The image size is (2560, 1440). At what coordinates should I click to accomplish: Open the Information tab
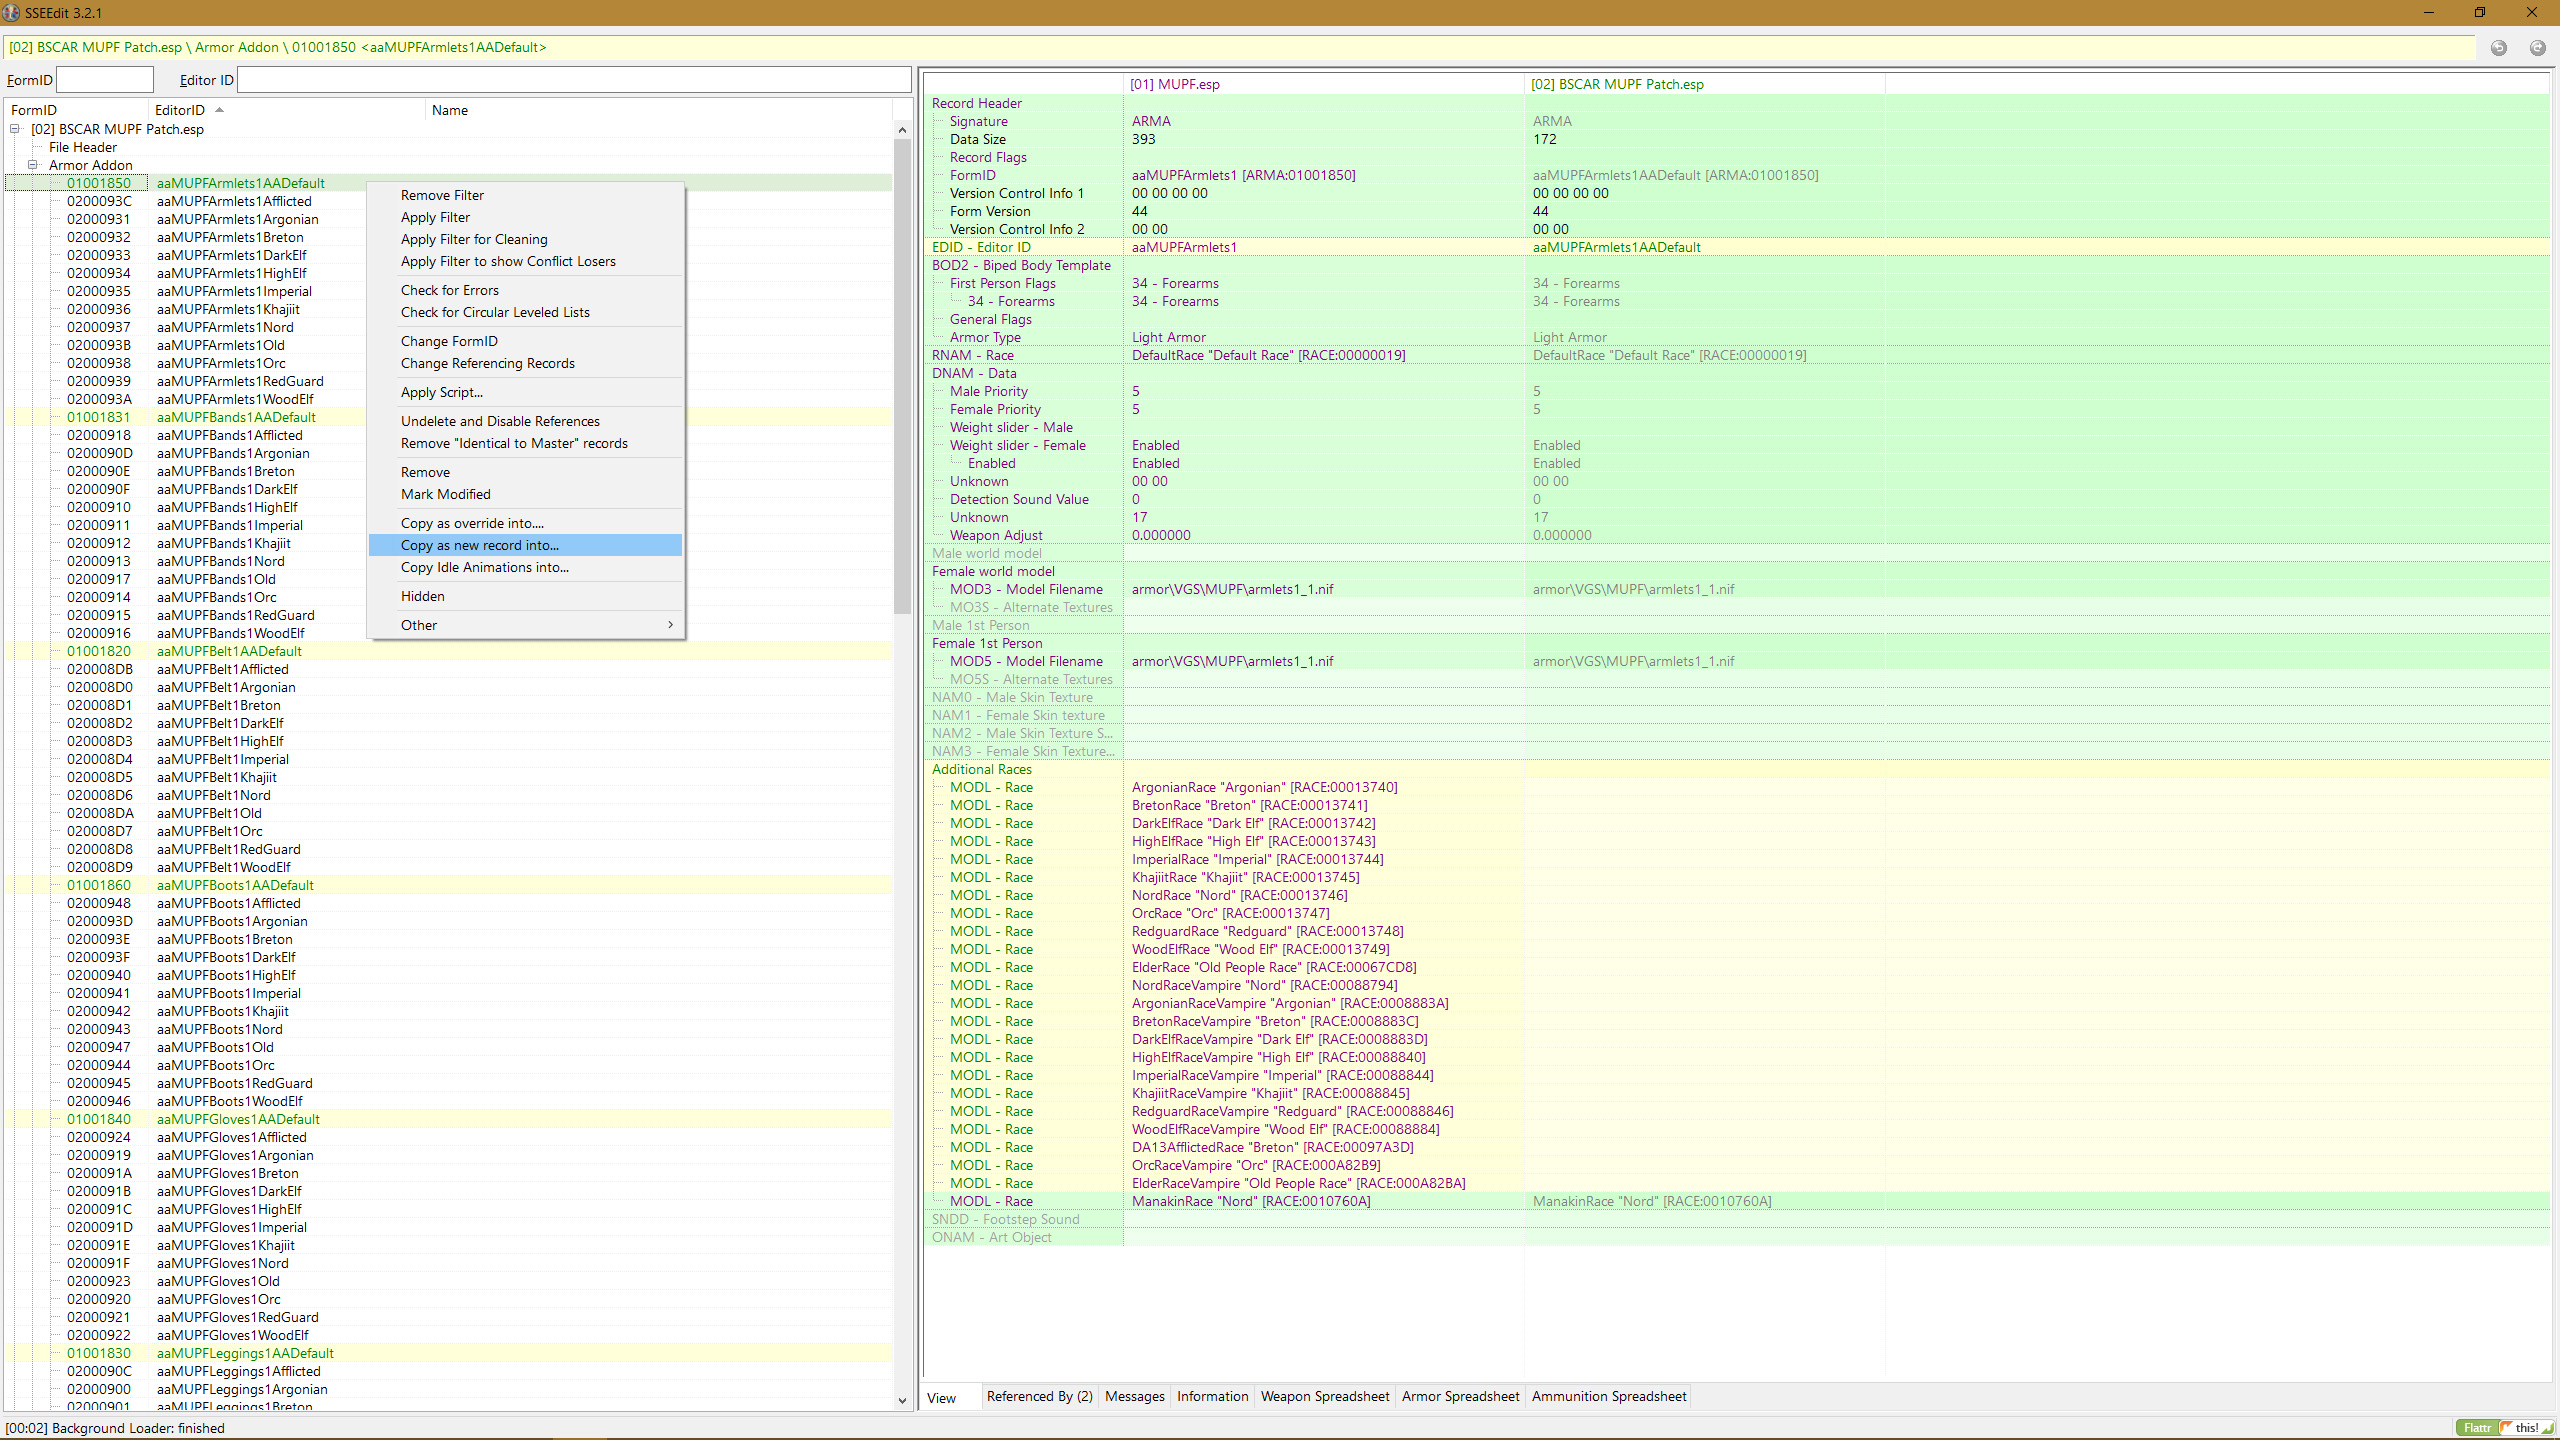(1212, 1396)
